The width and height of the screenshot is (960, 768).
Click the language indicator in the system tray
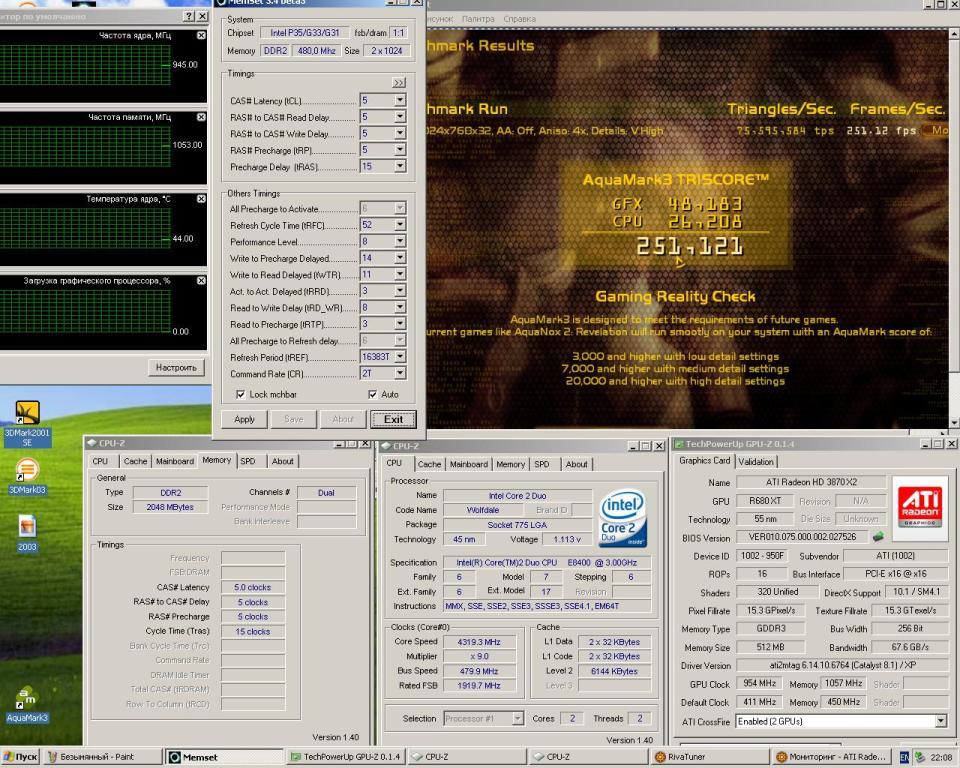(x=904, y=757)
